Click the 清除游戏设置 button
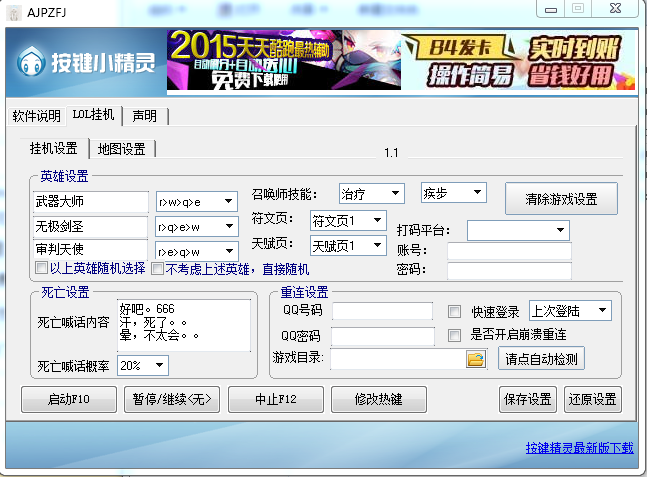Screen dimensions: 647x477 (x=561, y=198)
